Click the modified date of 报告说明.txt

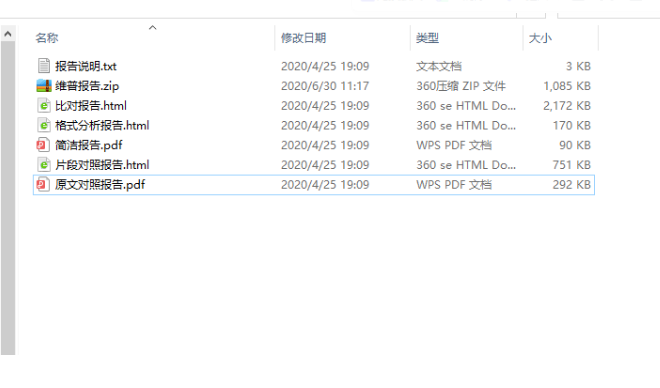[x=325, y=66]
